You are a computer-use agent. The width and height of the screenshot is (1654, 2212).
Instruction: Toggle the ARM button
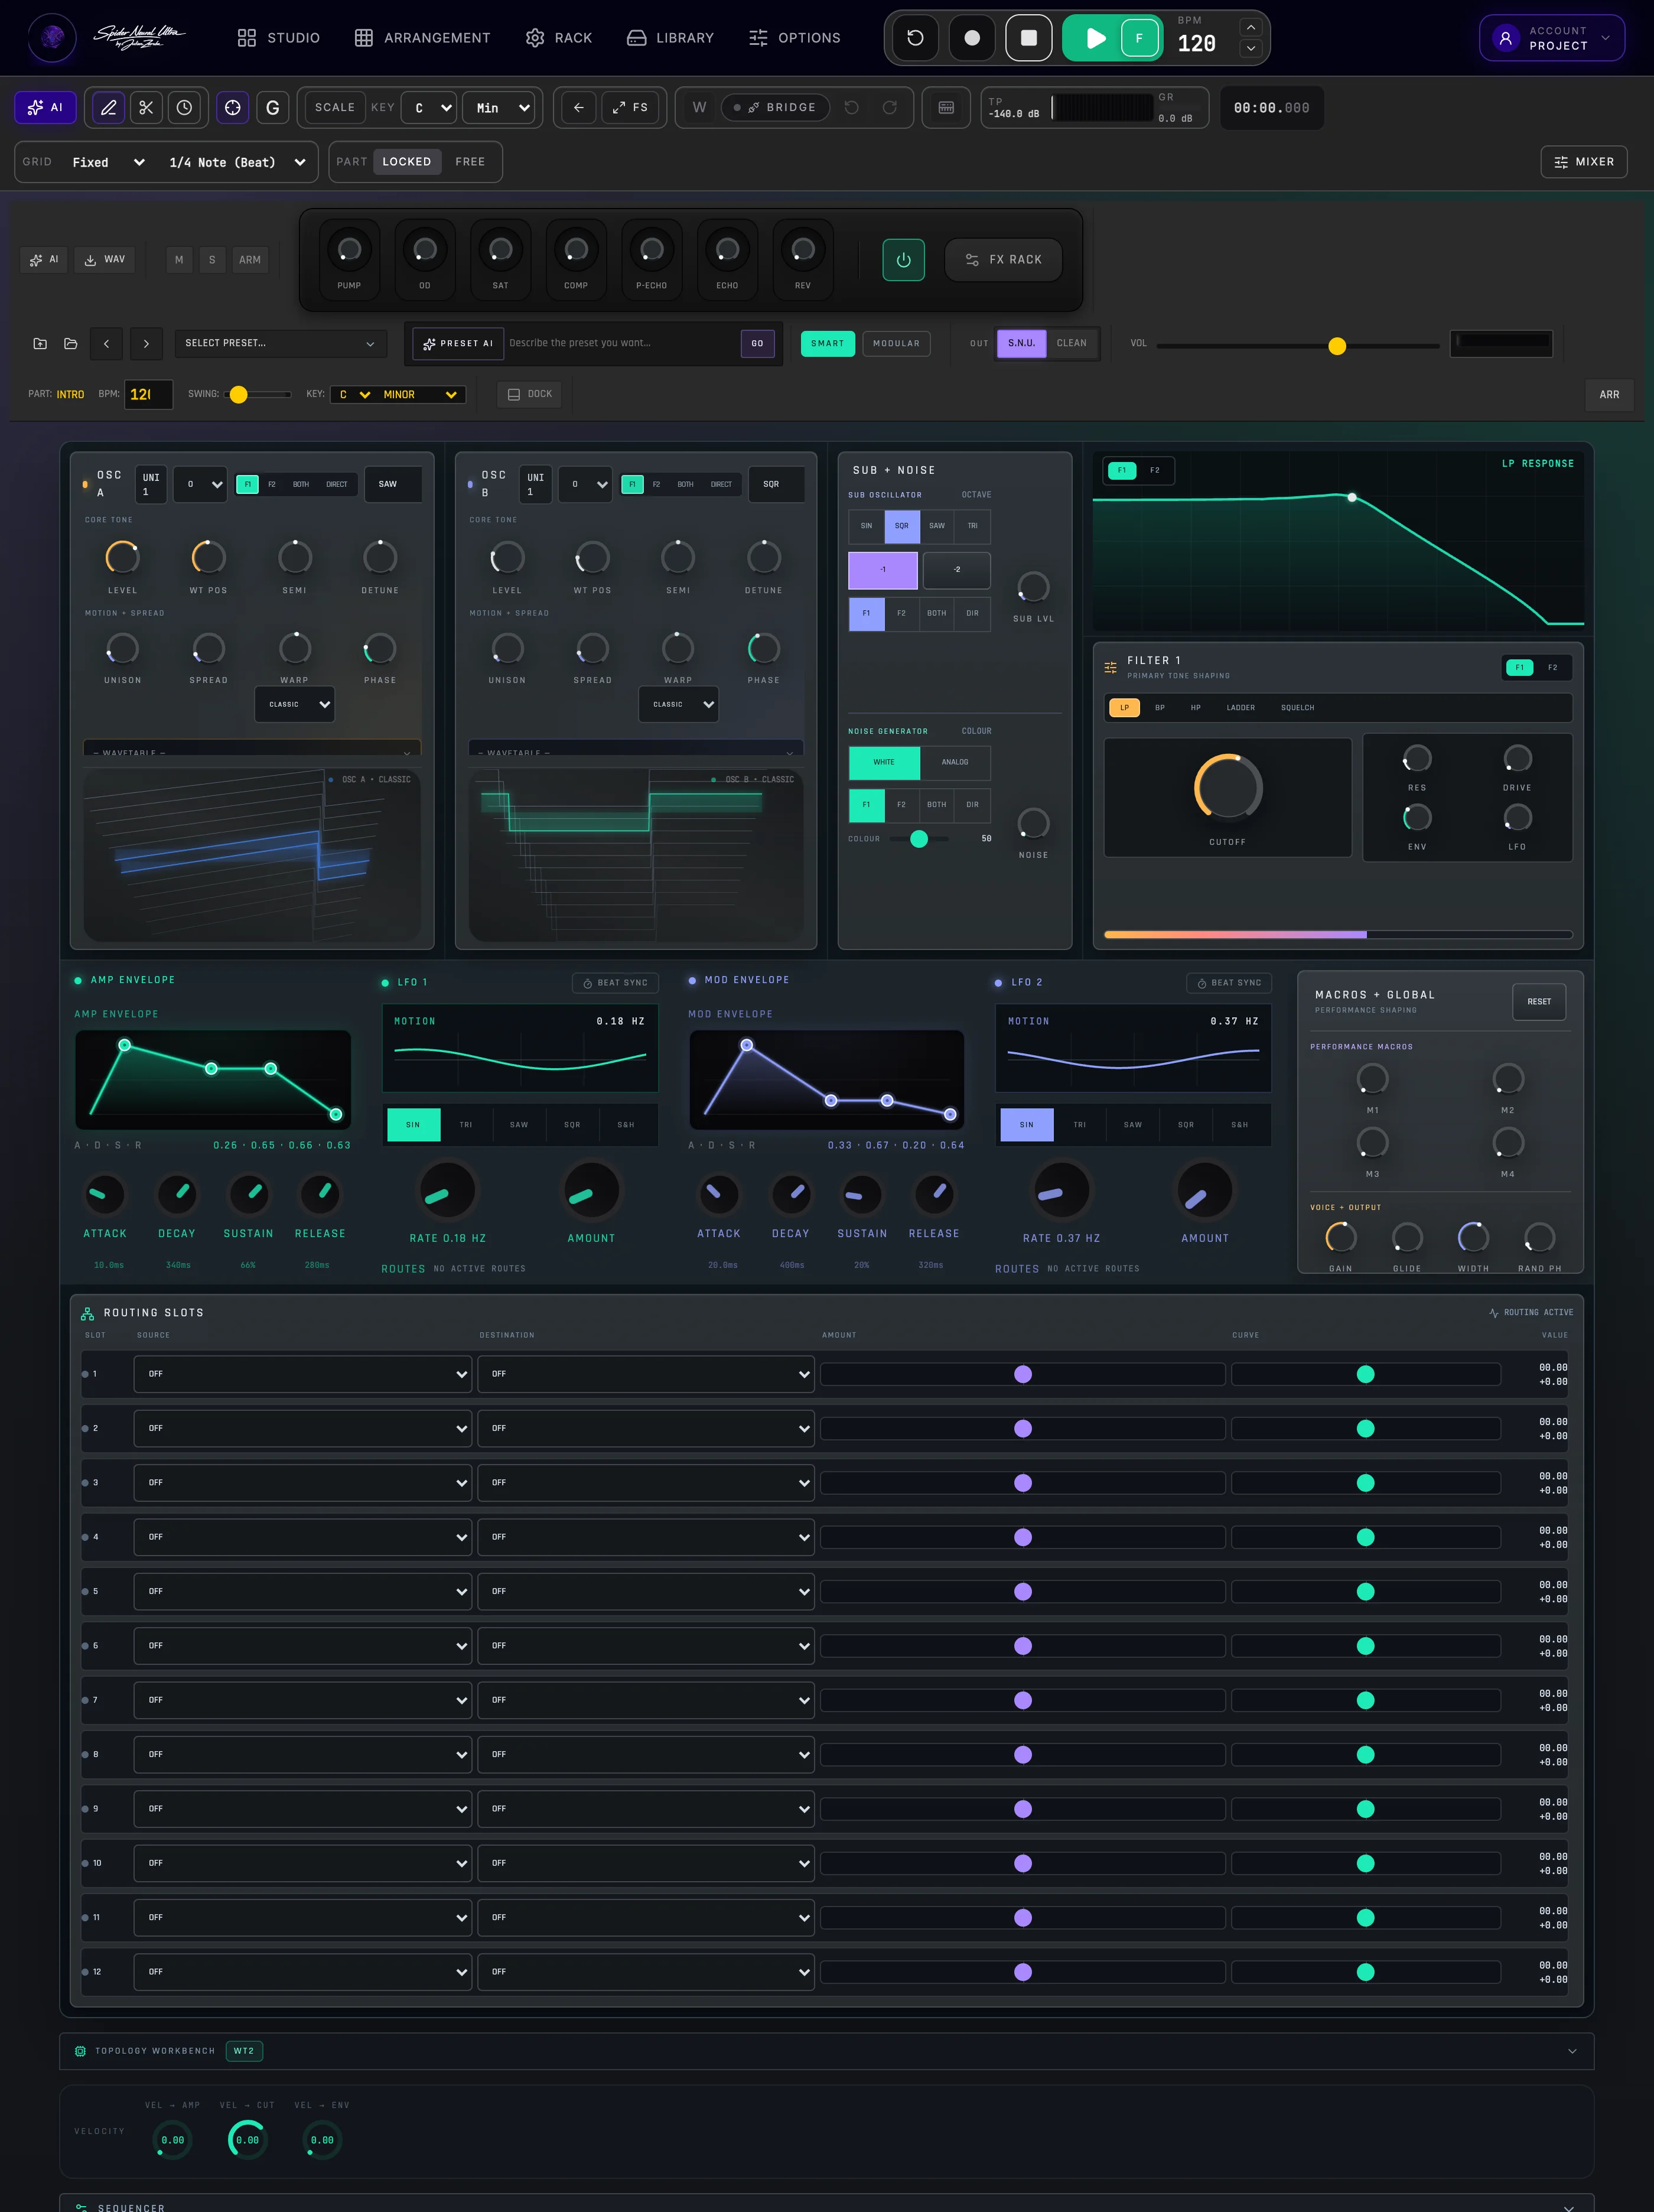click(250, 260)
